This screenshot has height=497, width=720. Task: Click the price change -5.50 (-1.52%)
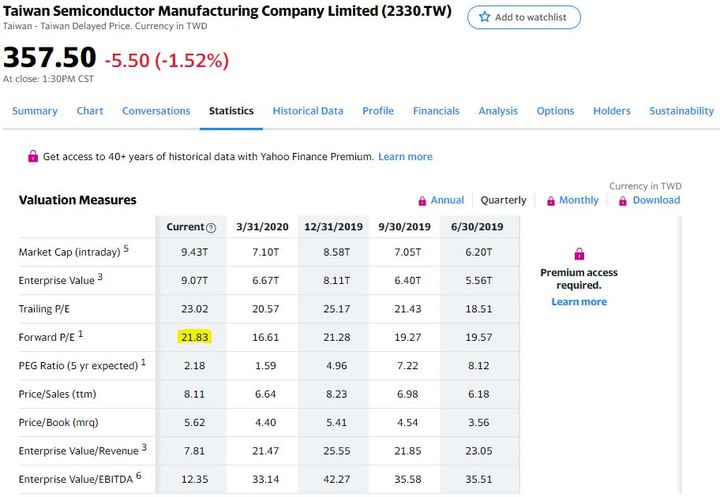(167, 60)
